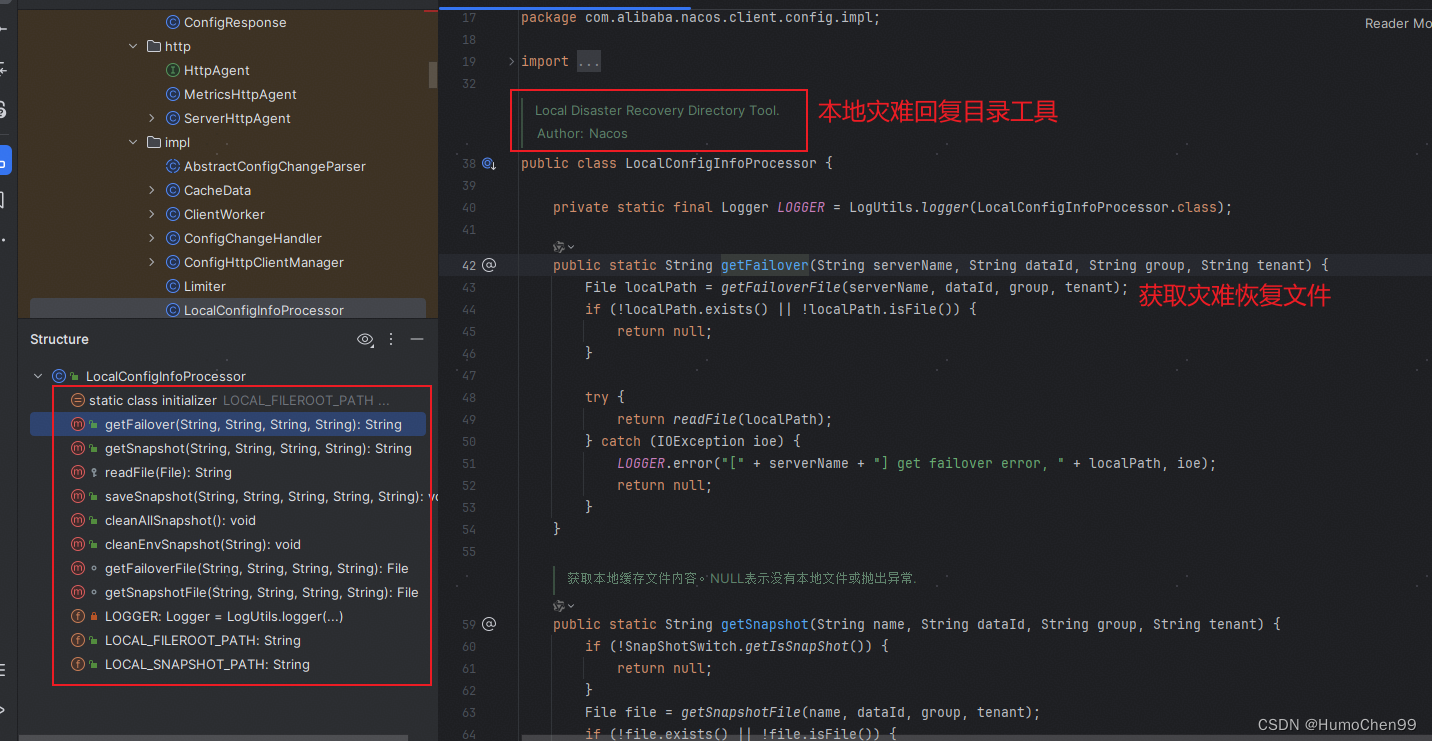Click the code author inlay above getSnapshot
This screenshot has width=1432, height=741.
pyautogui.click(x=564, y=605)
